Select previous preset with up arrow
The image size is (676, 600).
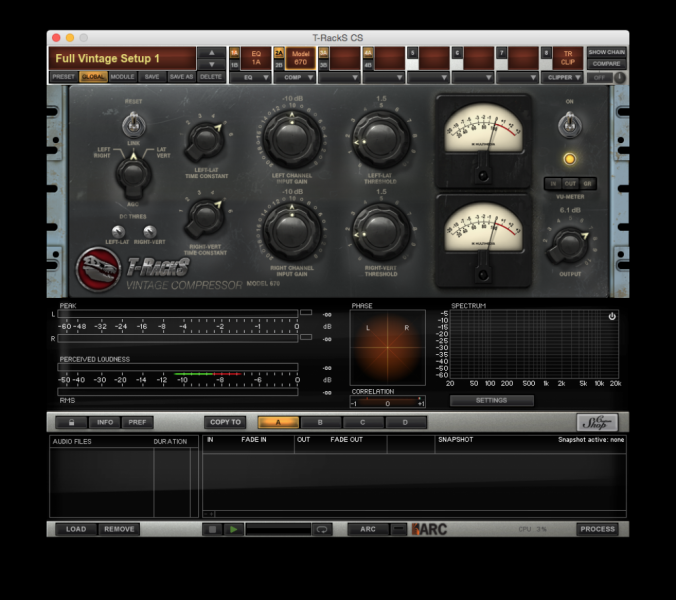coord(212,53)
